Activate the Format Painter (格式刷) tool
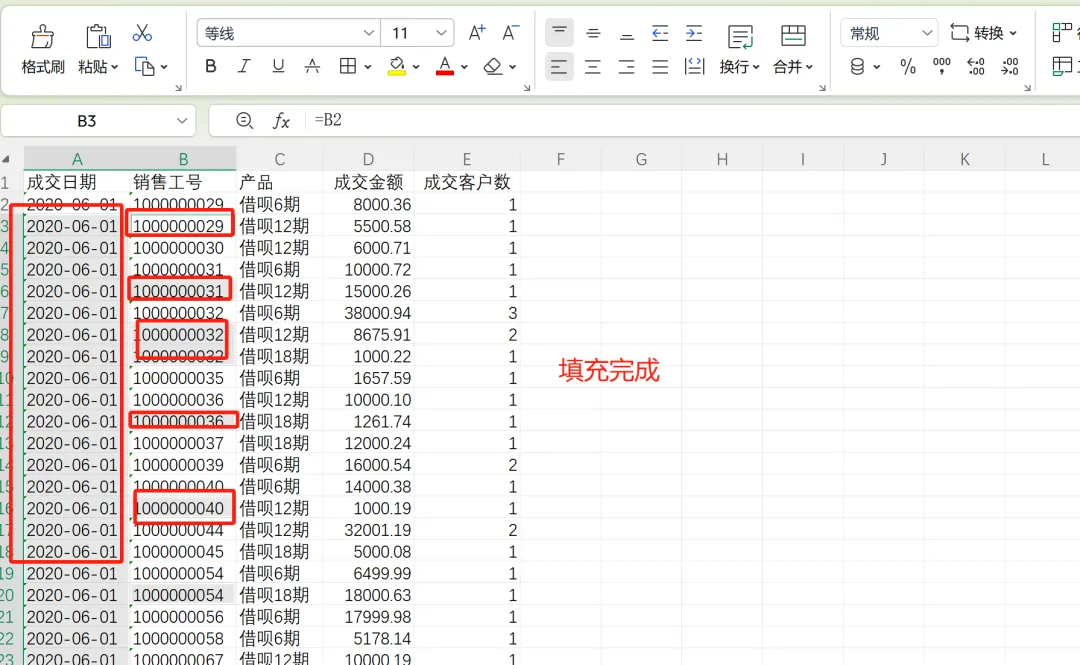The width and height of the screenshot is (1080, 665). tap(42, 49)
